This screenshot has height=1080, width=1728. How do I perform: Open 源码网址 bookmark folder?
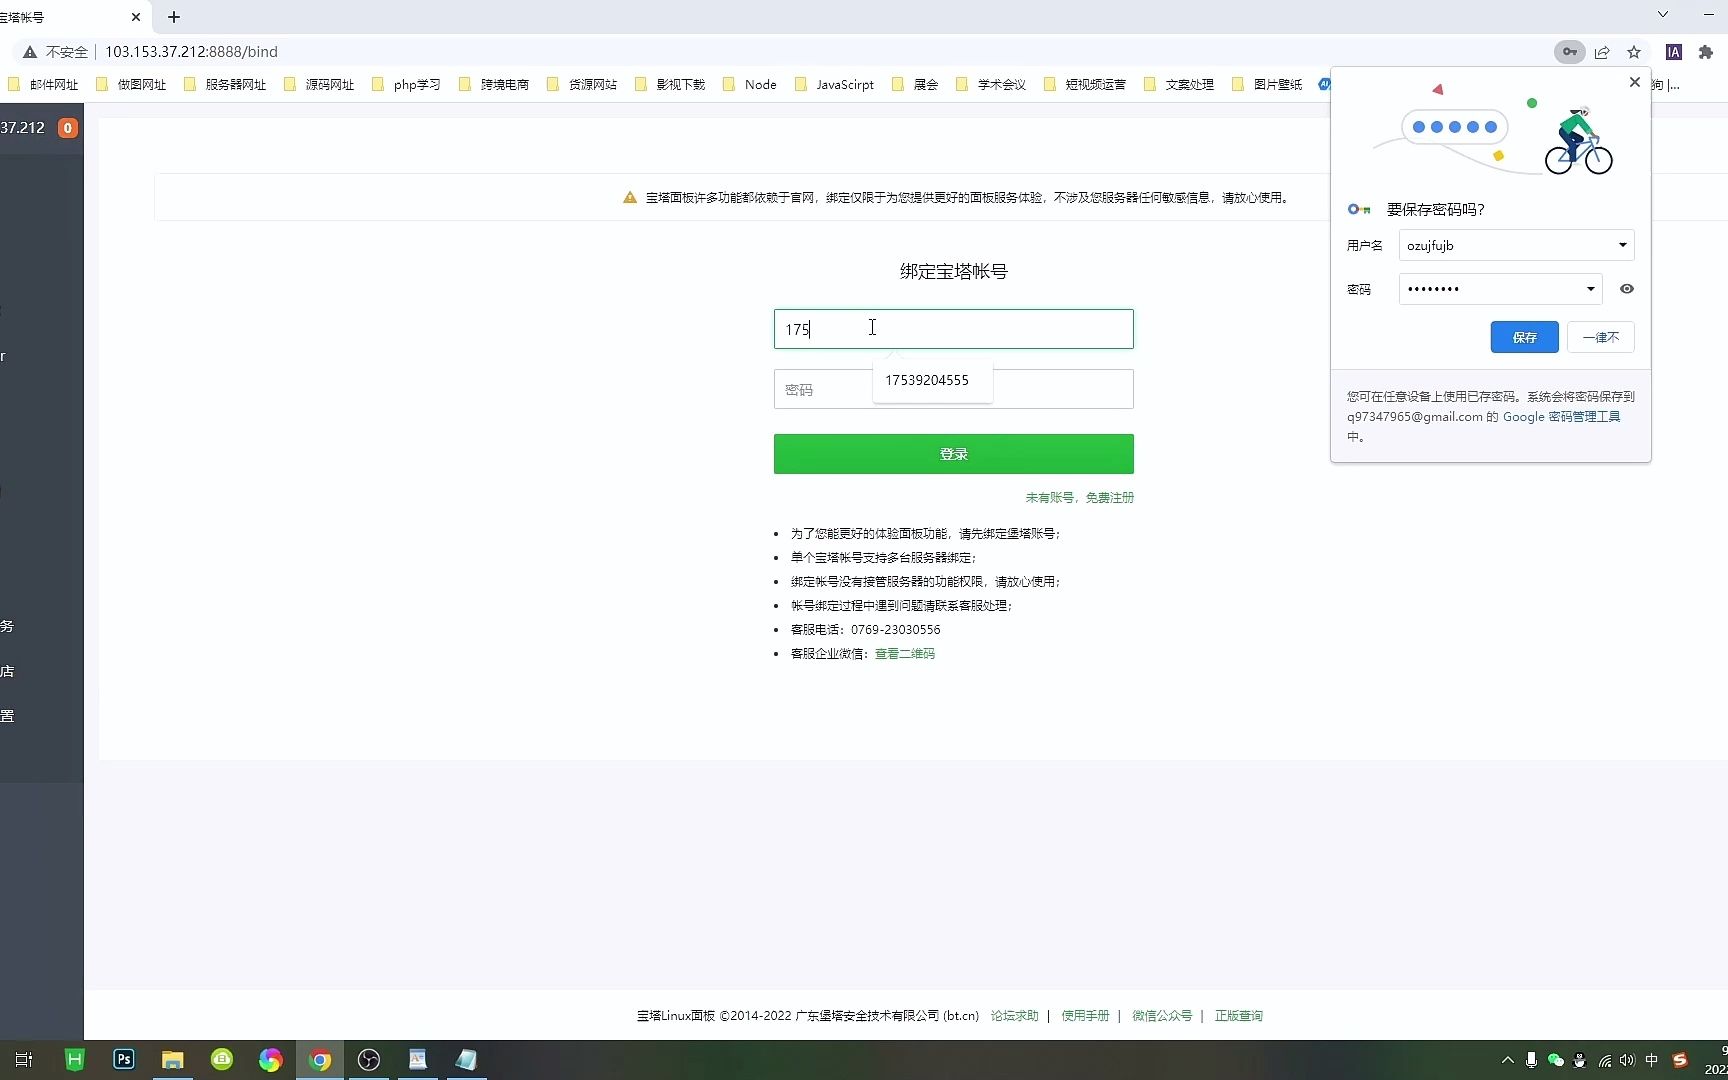(320, 84)
